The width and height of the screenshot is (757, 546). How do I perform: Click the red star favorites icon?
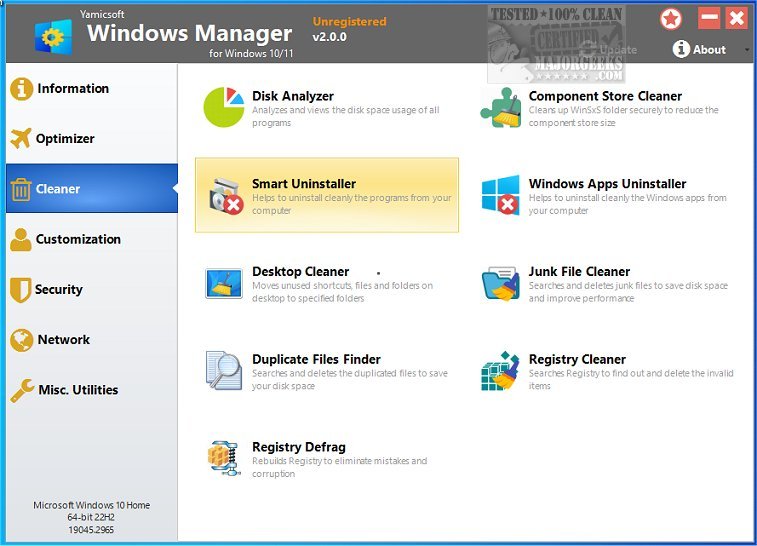click(x=671, y=19)
